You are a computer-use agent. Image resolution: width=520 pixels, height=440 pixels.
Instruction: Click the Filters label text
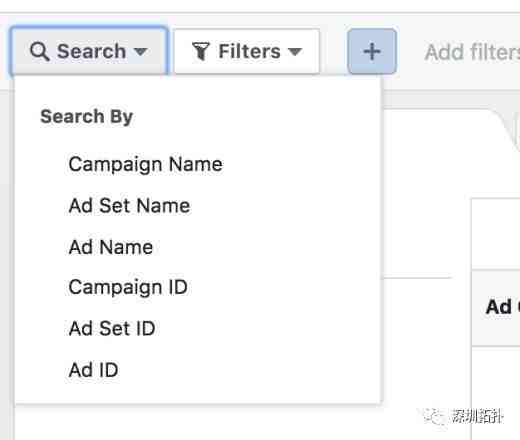coord(249,51)
